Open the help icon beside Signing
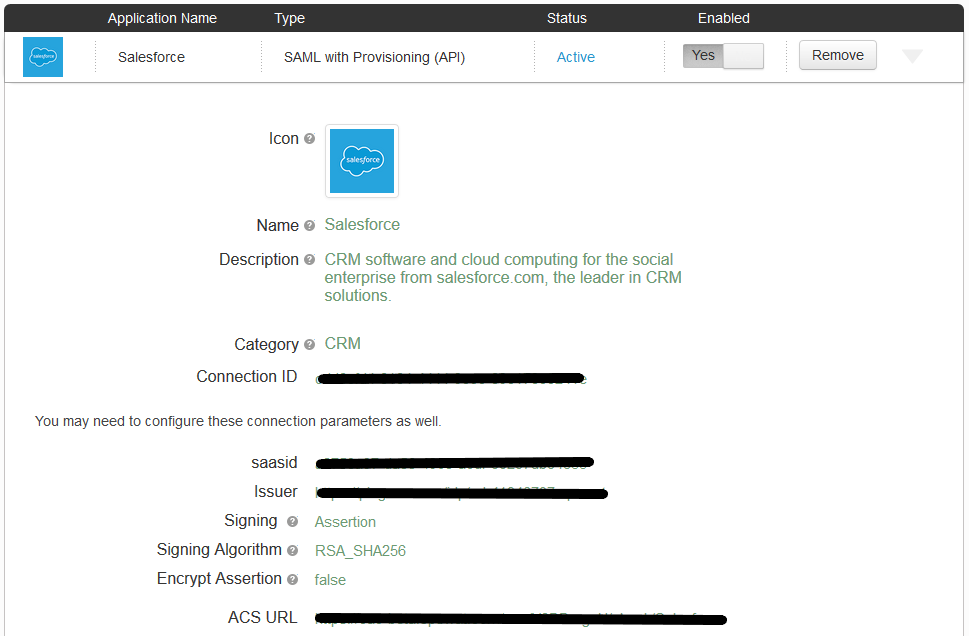Screen dimensions: 969x636 (292, 522)
